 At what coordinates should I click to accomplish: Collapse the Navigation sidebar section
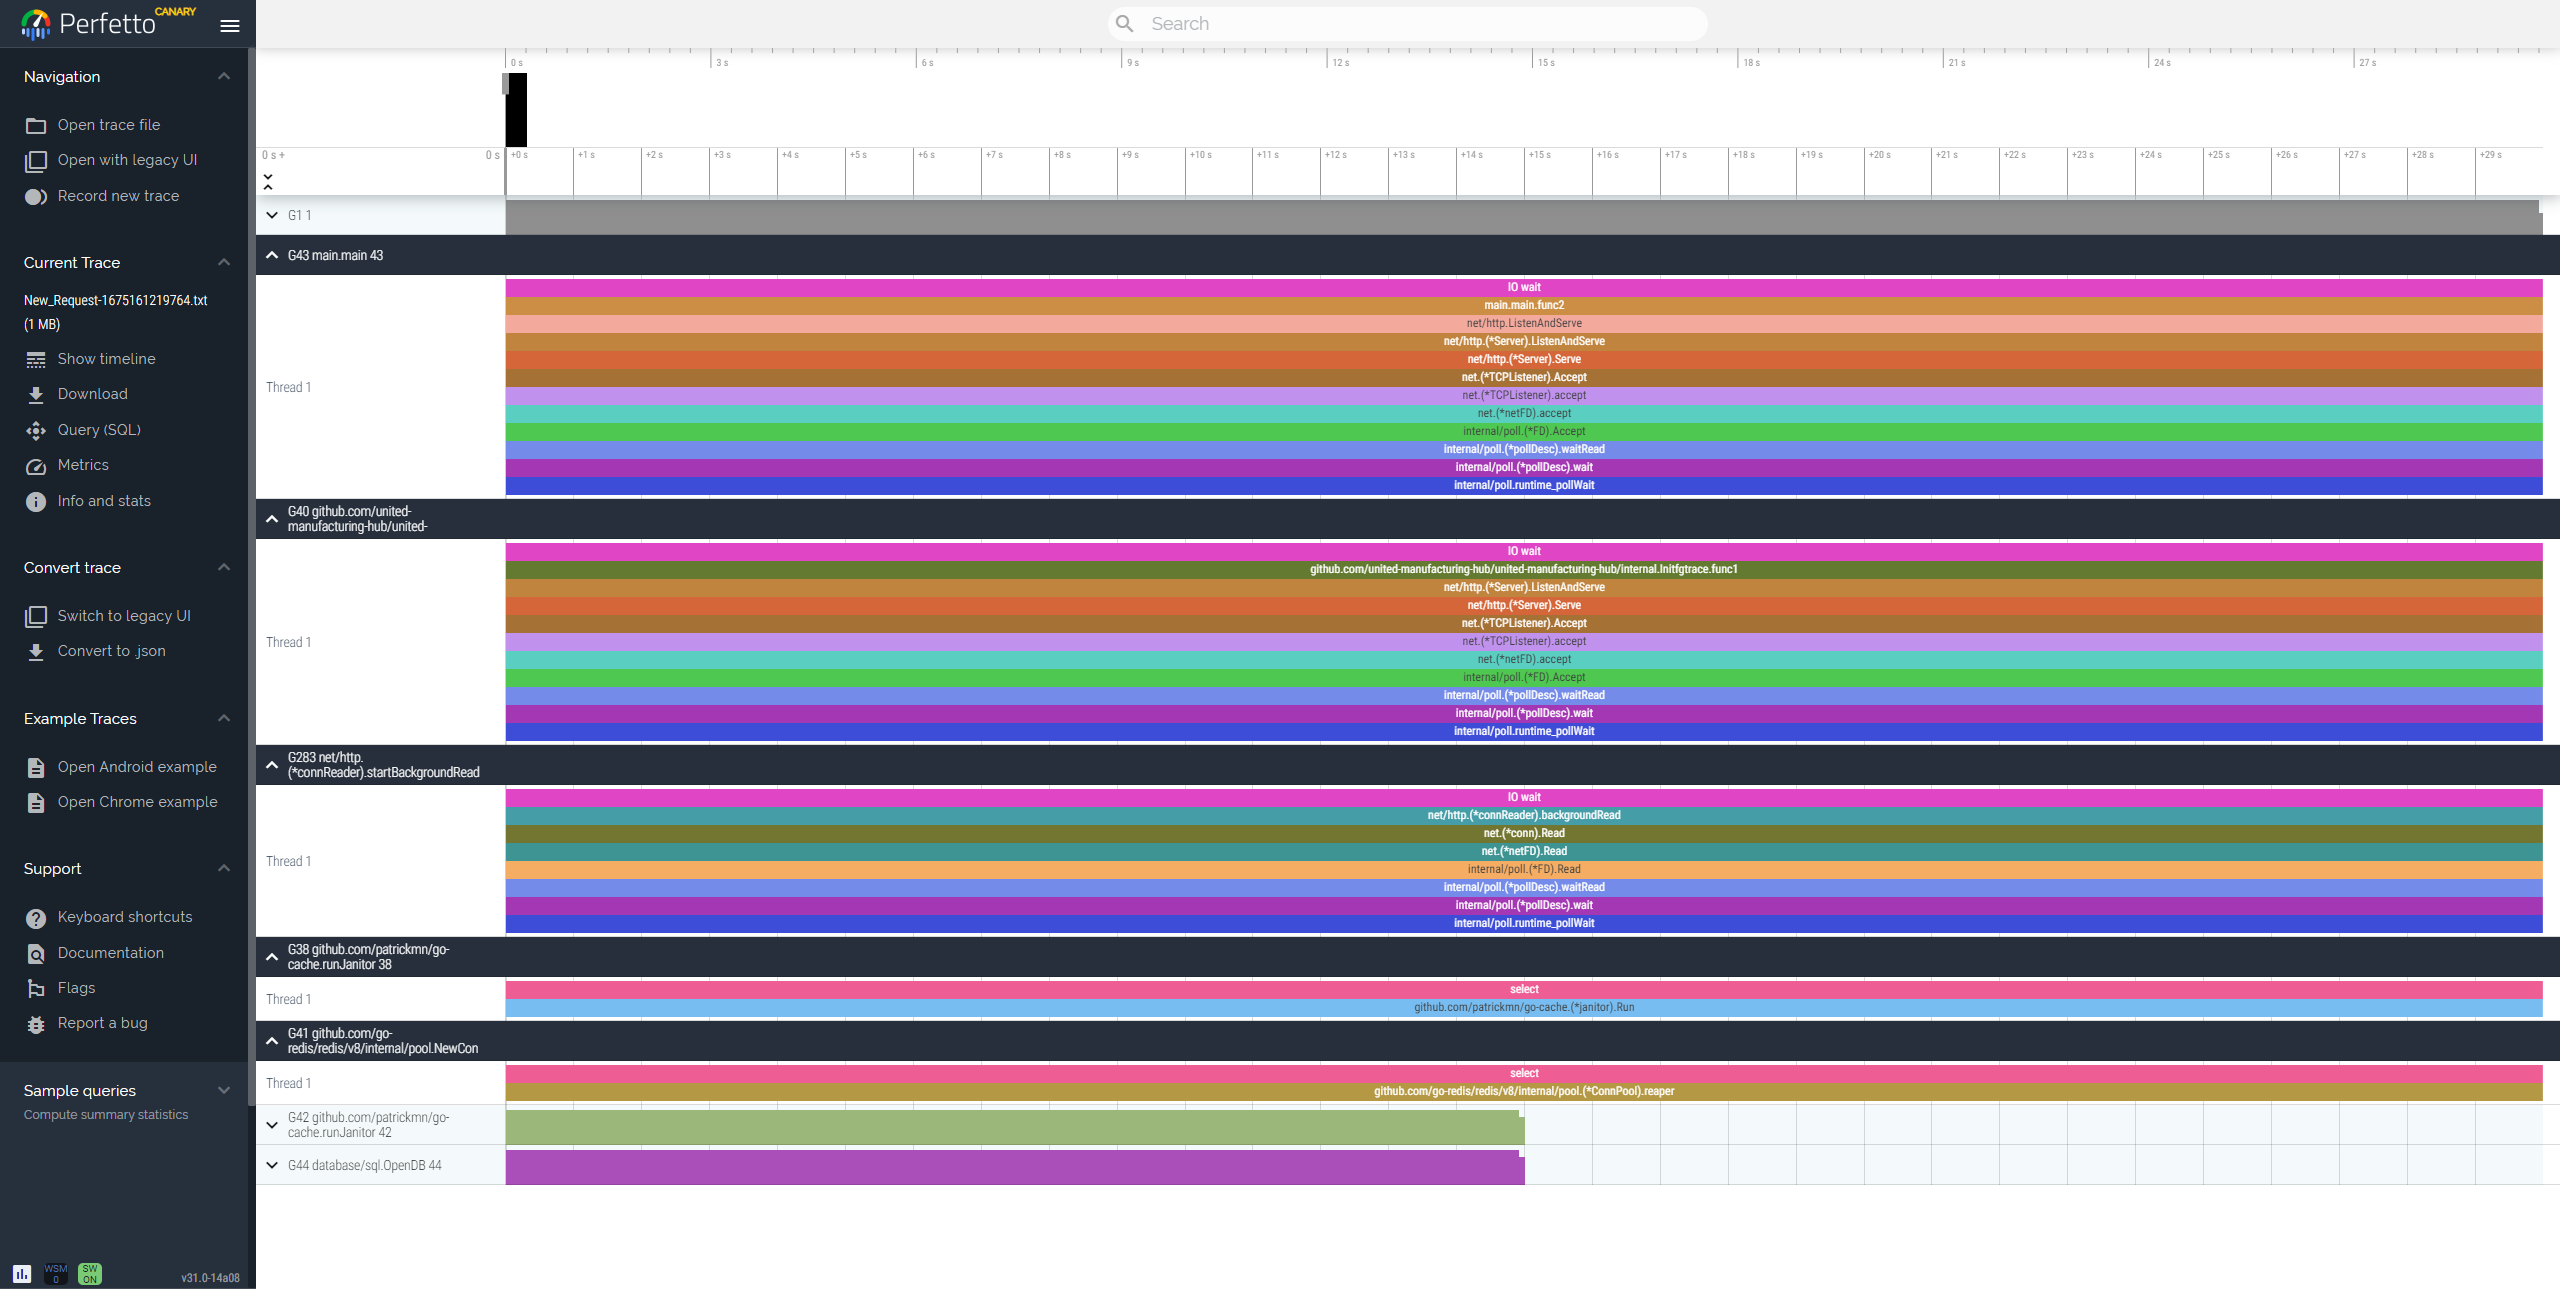point(224,77)
